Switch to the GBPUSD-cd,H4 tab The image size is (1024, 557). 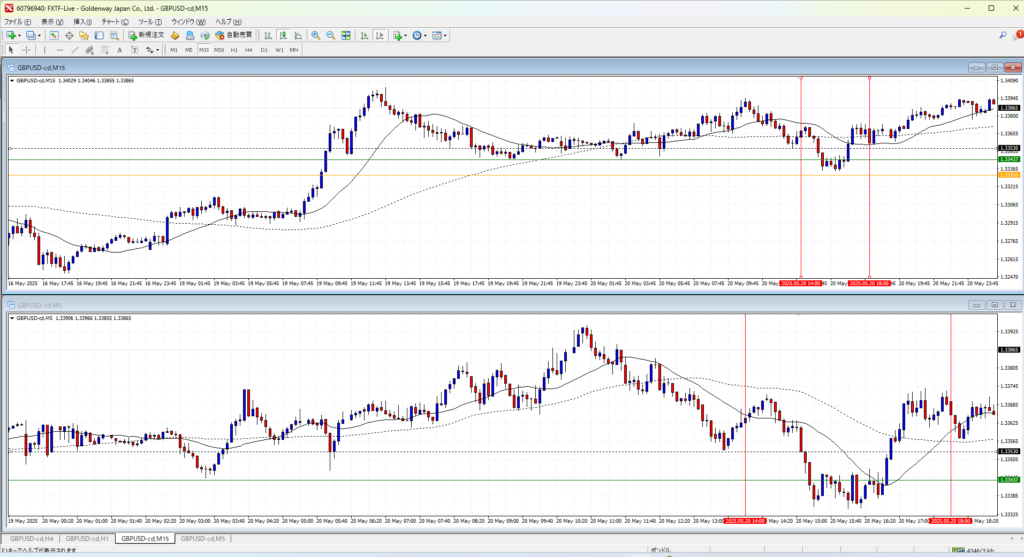point(31,538)
